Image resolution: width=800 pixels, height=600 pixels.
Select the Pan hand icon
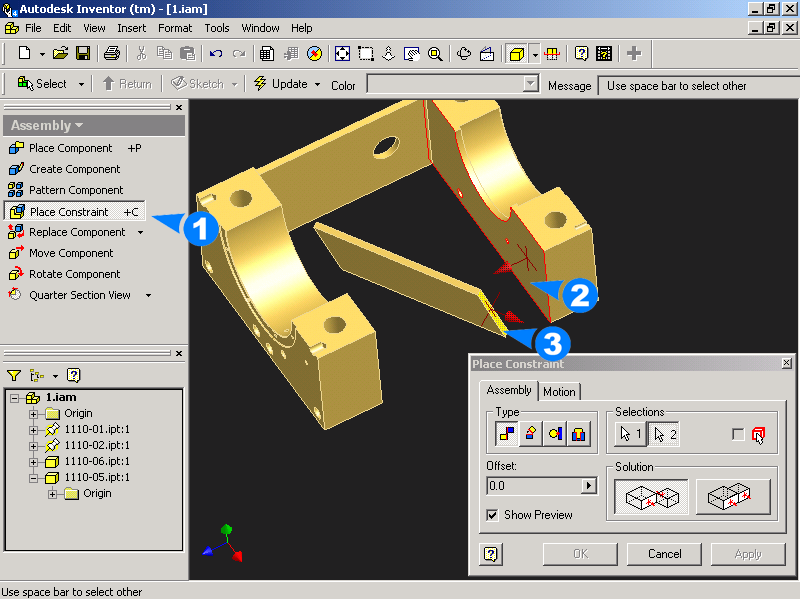(412, 54)
